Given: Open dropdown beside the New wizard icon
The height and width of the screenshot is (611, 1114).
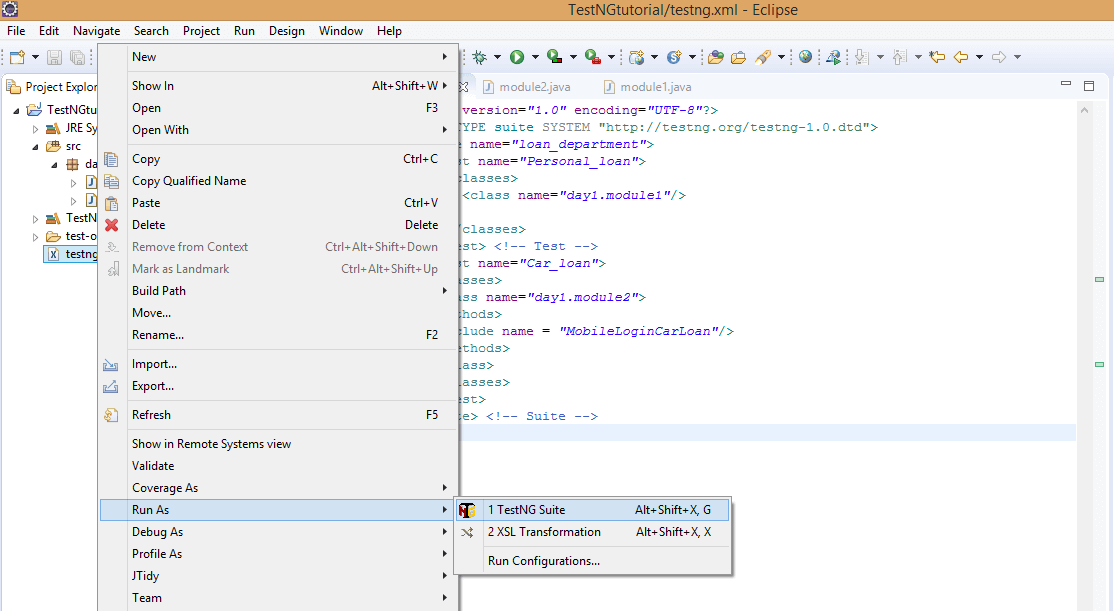Looking at the screenshot, I should click(x=35, y=57).
